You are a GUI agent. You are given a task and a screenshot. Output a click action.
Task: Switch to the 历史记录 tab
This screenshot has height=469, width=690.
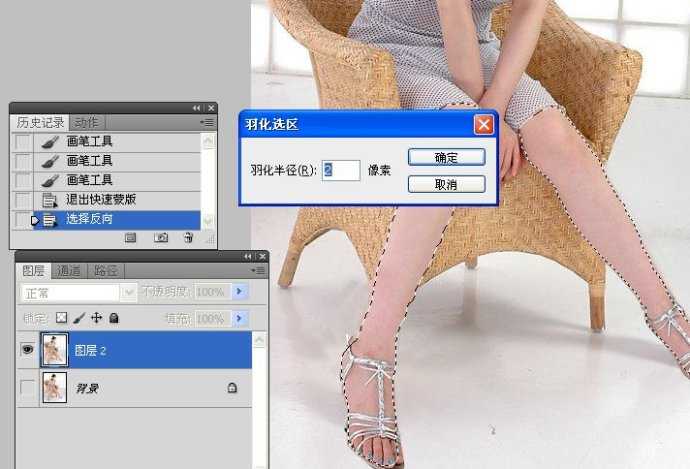coord(40,122)
